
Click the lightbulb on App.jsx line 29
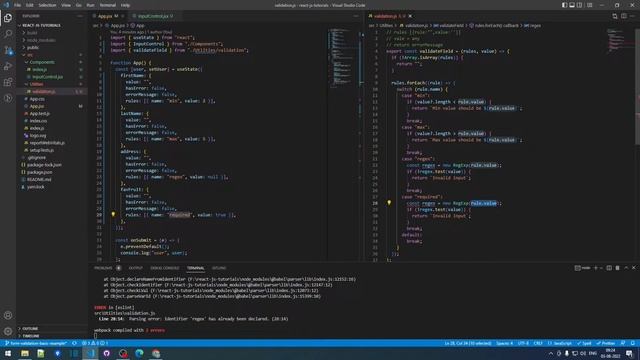[x=113, y=214]
